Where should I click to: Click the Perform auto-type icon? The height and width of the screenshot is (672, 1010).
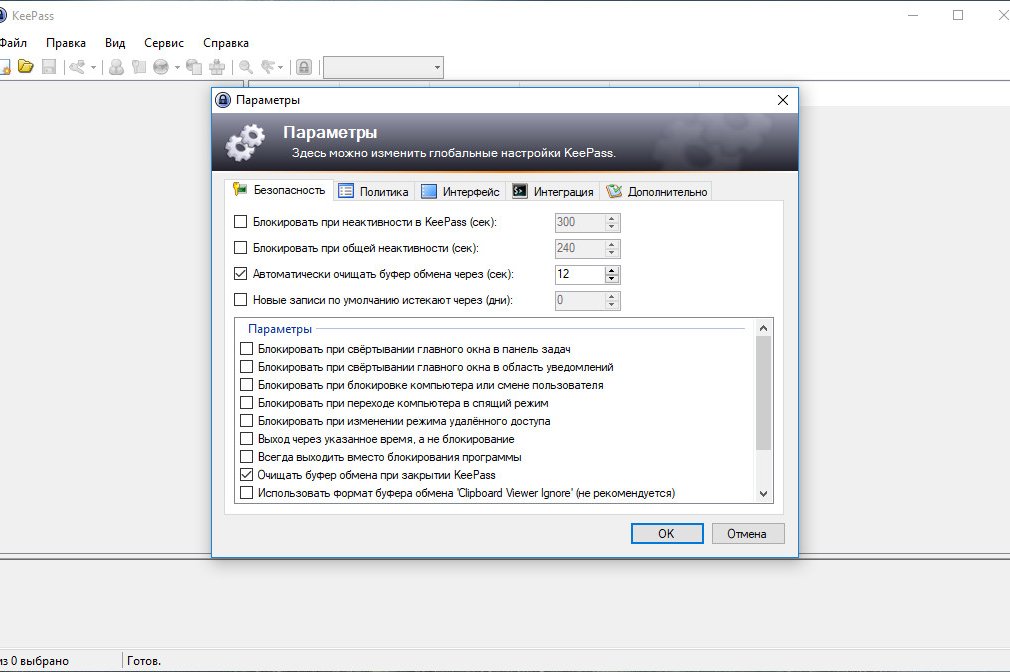click(218, 66)
